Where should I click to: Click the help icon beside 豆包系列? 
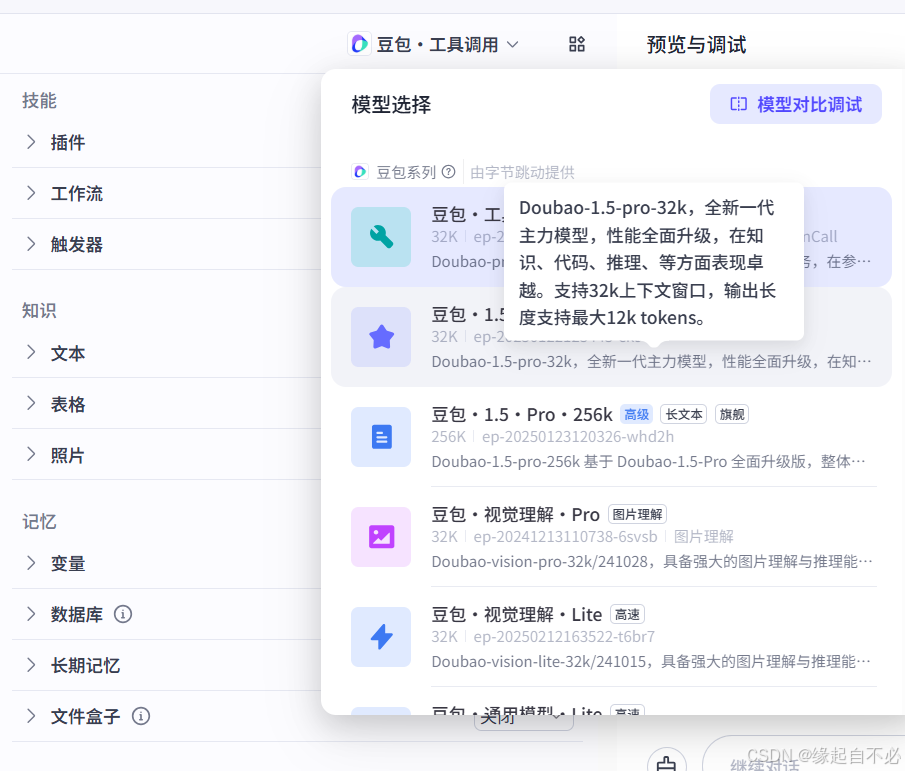[x=448, y=172]
